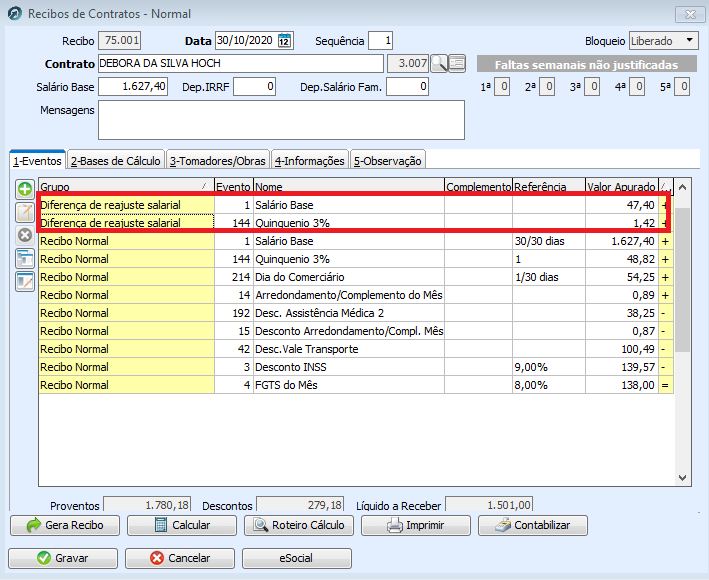Save with the Gravar button
This screenshot has width=709, height=580.
tap(63, 558)
